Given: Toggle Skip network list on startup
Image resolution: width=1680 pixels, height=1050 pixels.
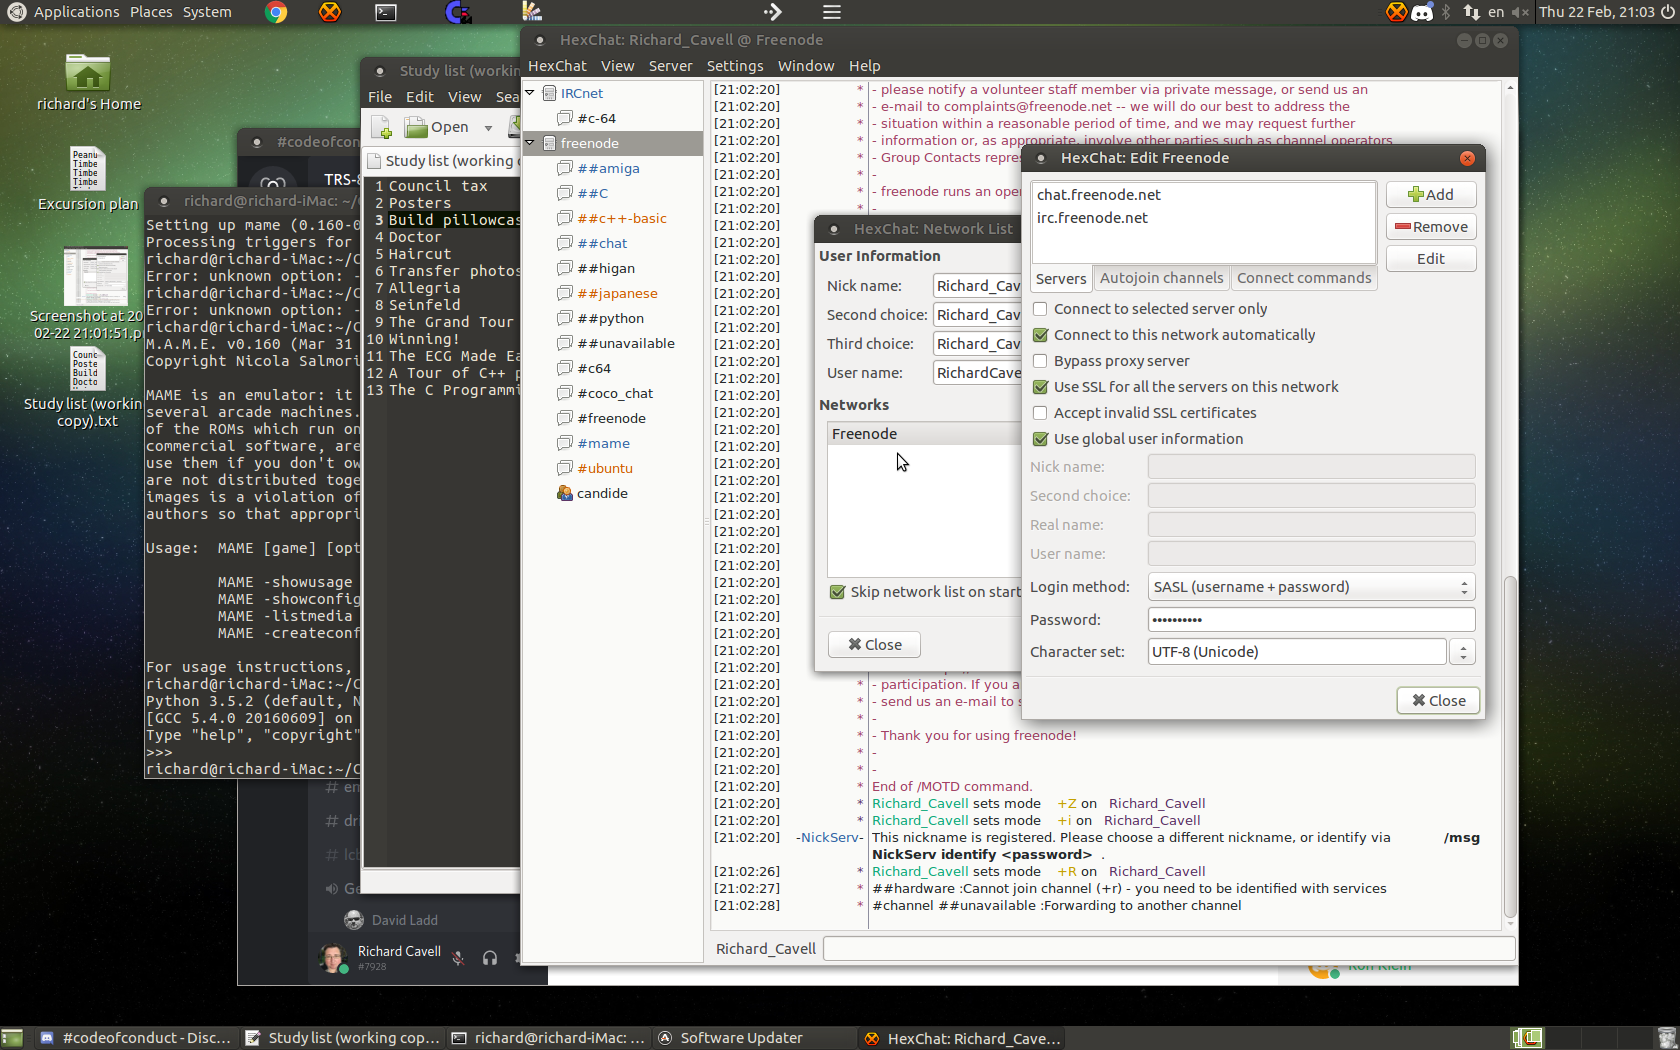Looking at the screenshot, I should 838,592.
